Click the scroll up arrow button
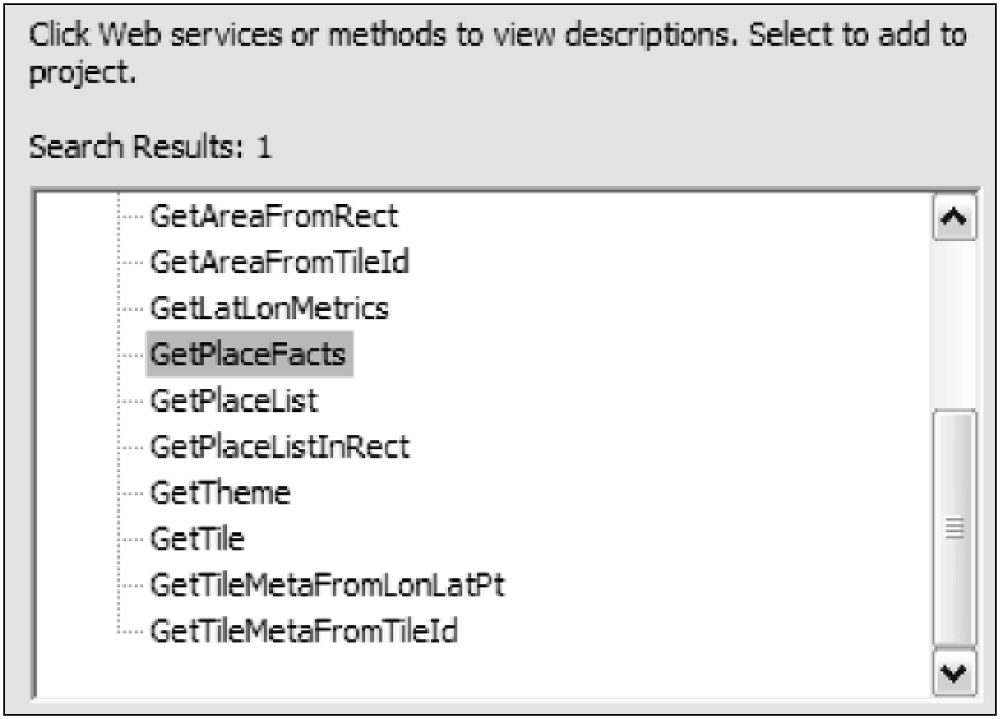Viewport: 1000px width, 719px height. tap(953, 217)
